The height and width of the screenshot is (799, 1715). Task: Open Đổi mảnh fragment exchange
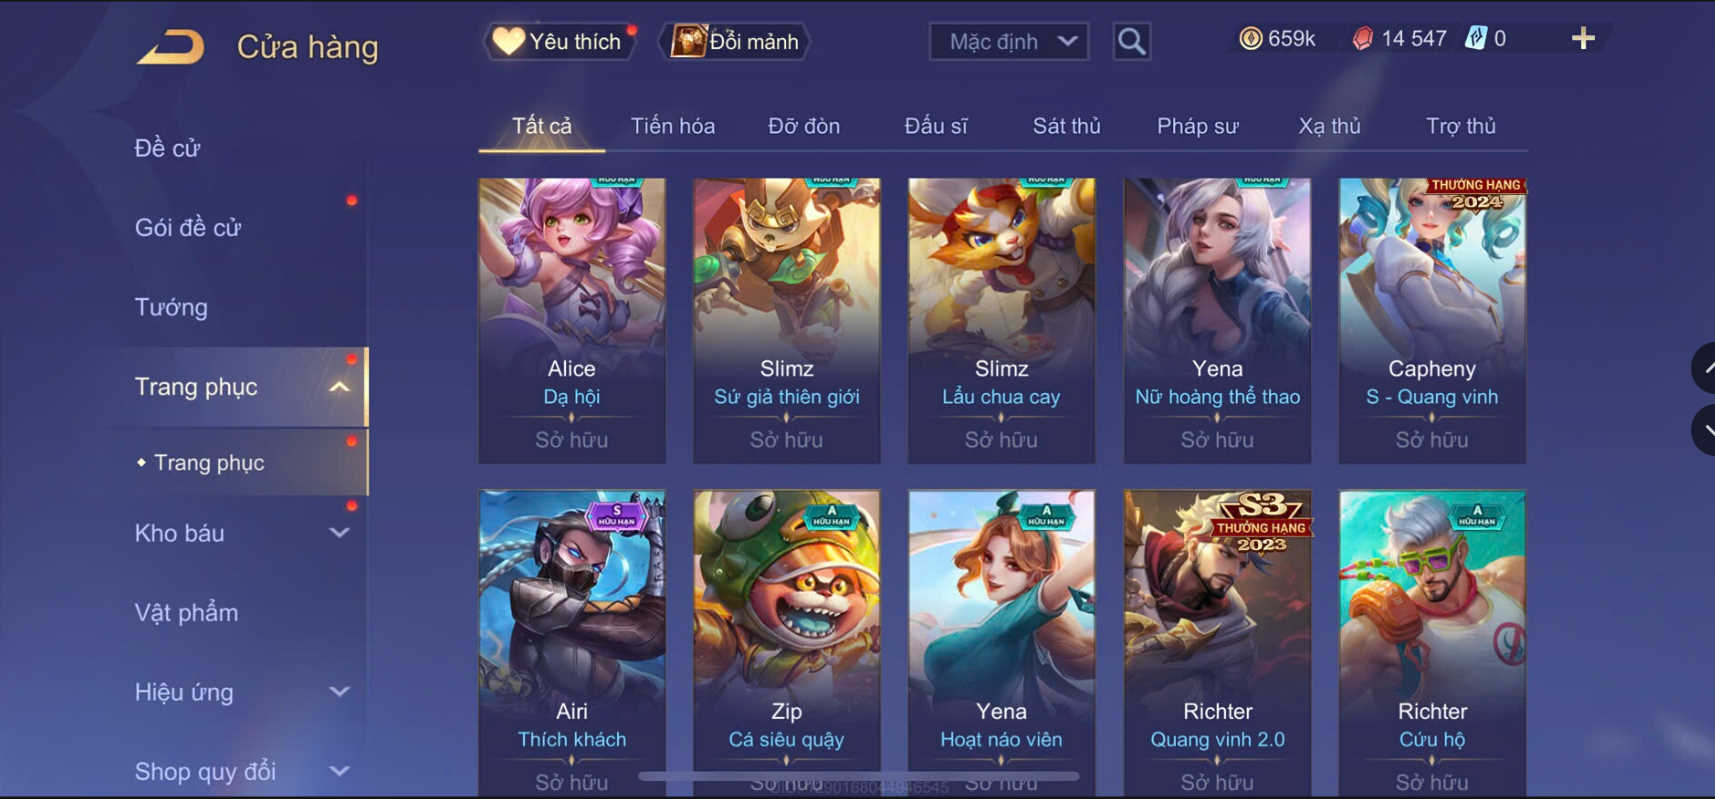click(x=737, y=41)
